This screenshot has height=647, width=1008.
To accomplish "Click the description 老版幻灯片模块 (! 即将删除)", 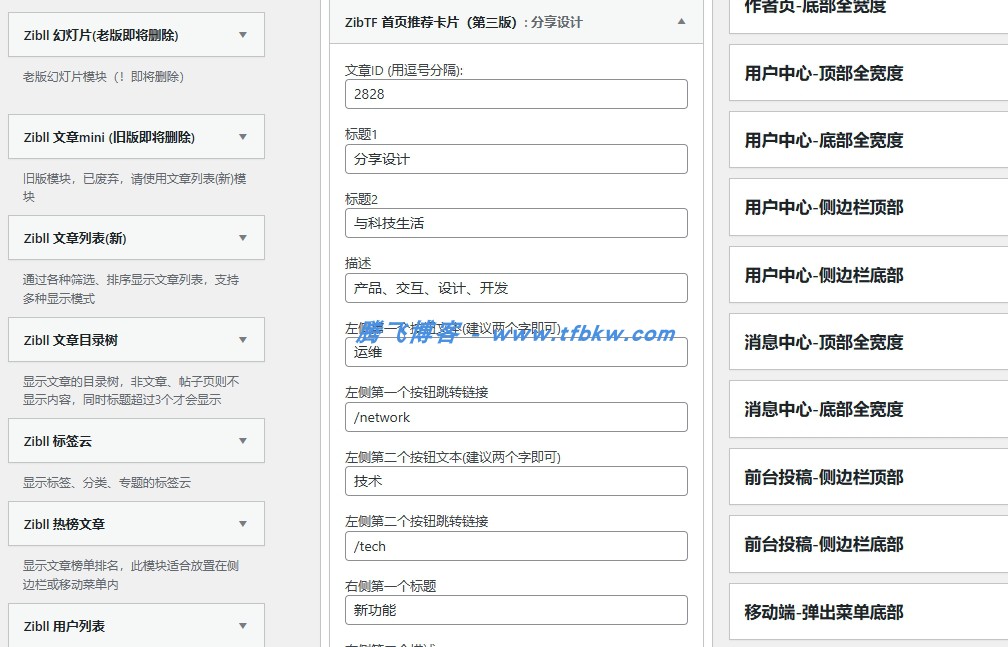I will click(x=104, y=77).
